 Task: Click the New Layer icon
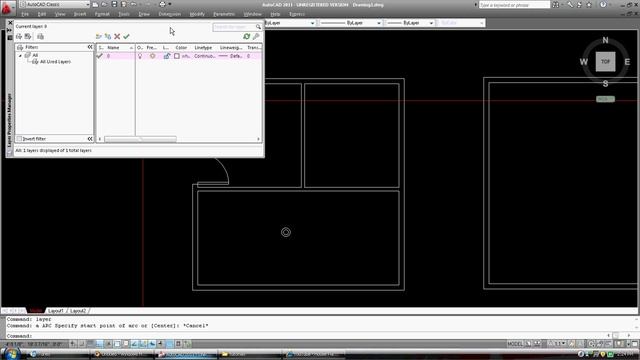98,36
